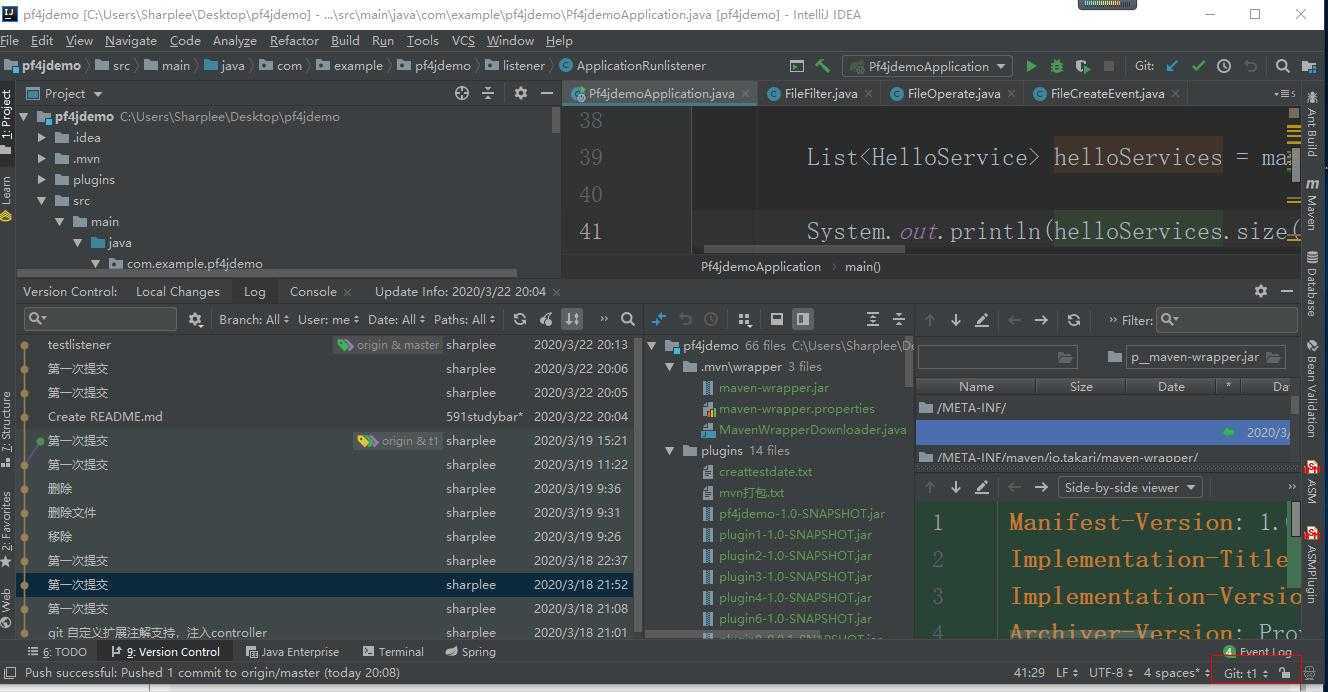Open the 6: TODO tool window button
The width and height of the screenshot is (1328, 692).
coord(56,652)
